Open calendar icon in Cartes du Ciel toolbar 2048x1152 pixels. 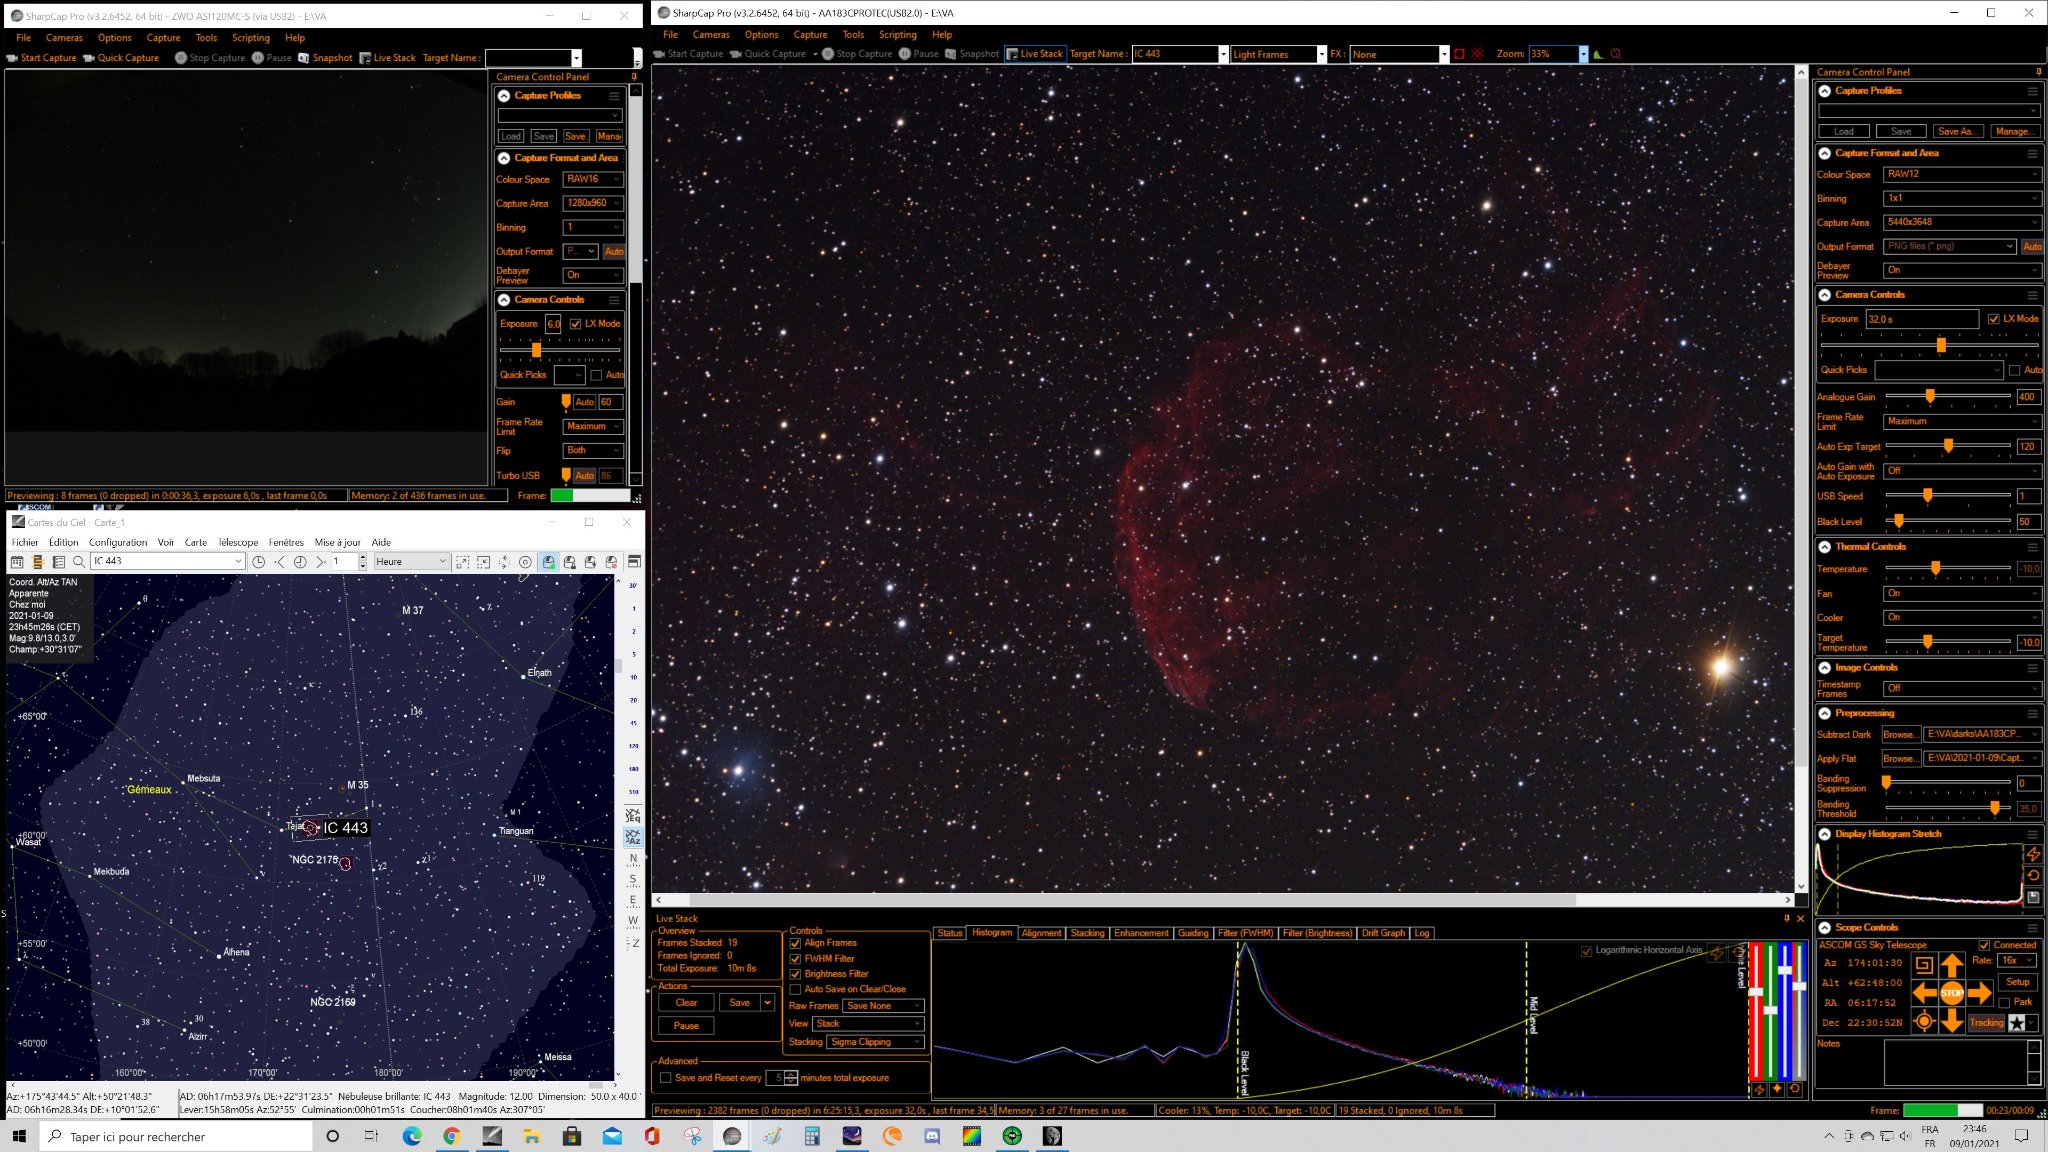pyautogui.click(x=17, y=562)
